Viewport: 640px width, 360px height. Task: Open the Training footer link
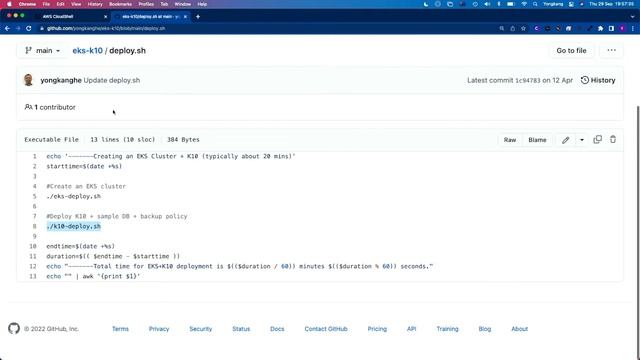point(447,329)
